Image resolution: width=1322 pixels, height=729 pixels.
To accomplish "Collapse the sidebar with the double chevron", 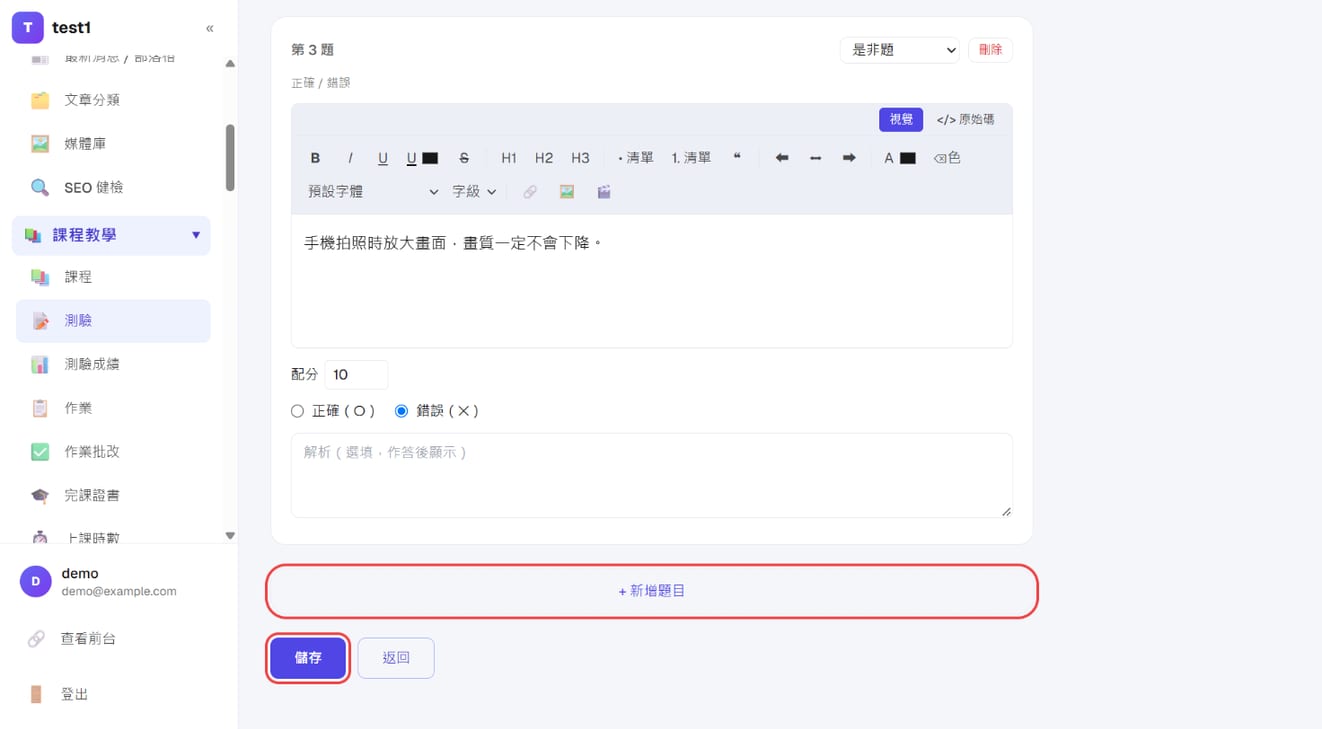I will click(210, 28).
